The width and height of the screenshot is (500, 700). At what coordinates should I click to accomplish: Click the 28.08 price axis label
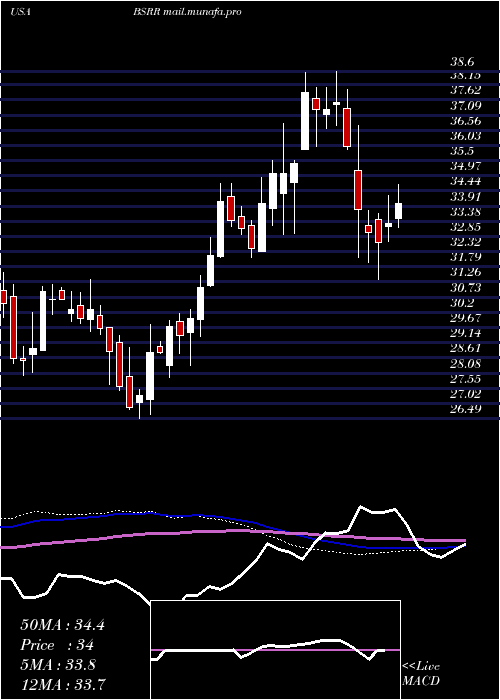point(466,364)
